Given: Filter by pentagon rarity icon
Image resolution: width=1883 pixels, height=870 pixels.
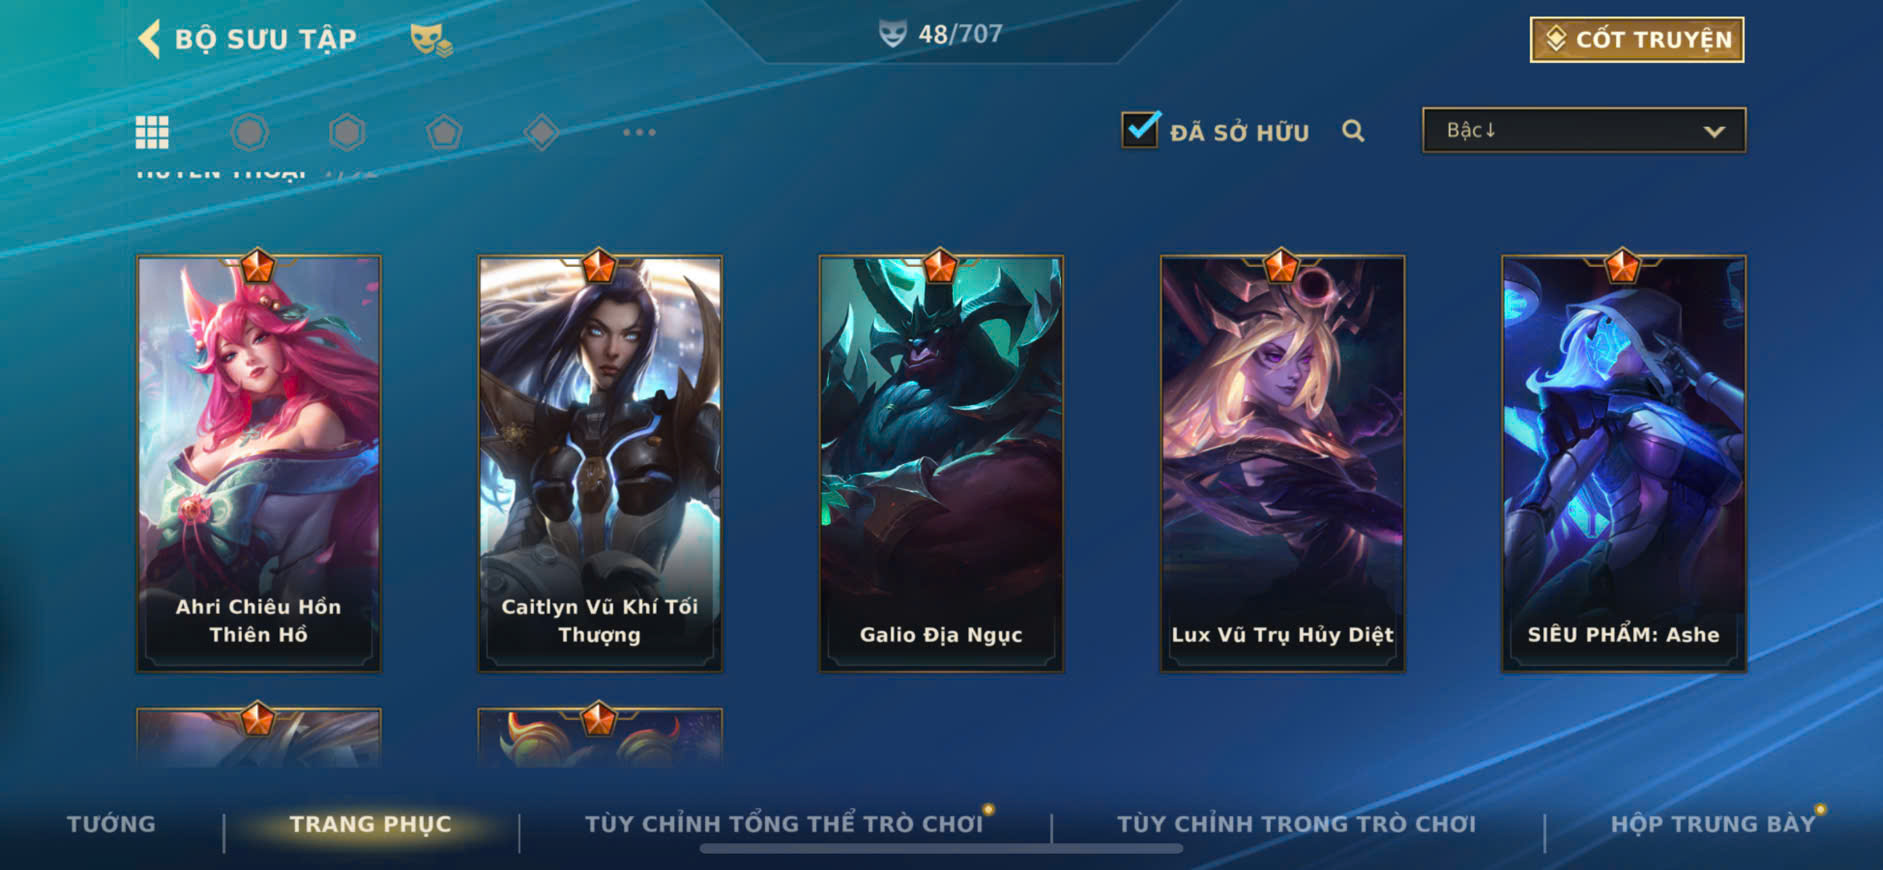Looking at the screenshot, I should pyautogui.click(x=444, y=132).
